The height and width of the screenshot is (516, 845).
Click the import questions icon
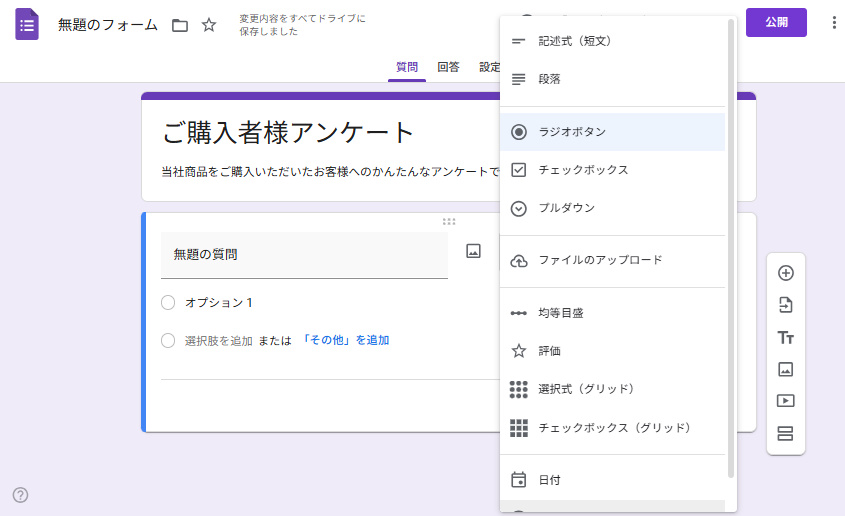(785, 305)
